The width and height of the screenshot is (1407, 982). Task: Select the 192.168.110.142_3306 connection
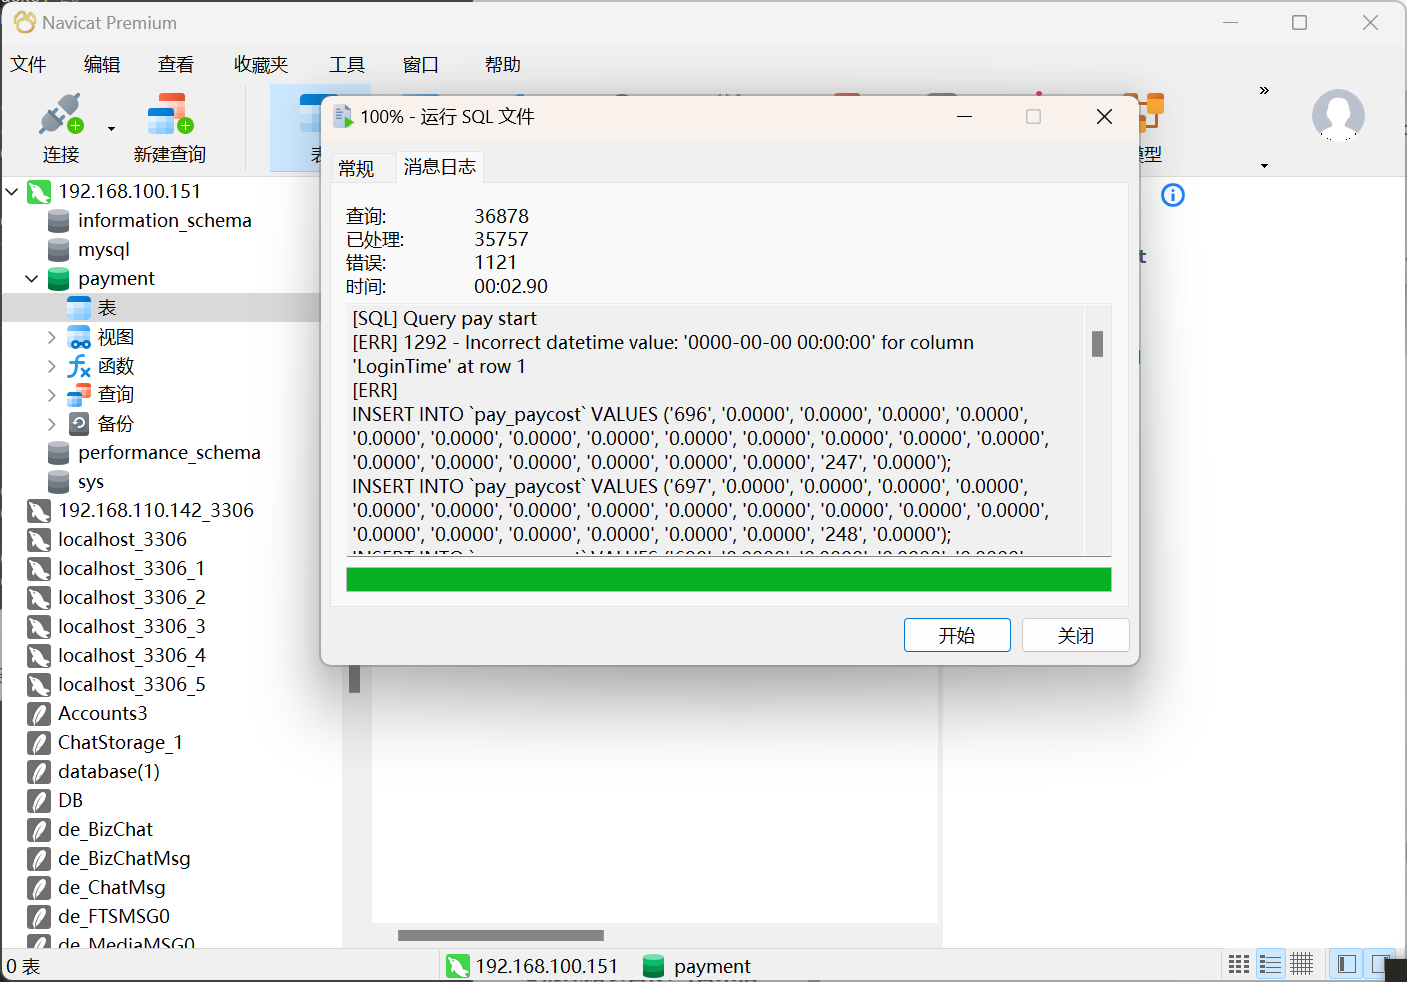click(x=156, y=511)
